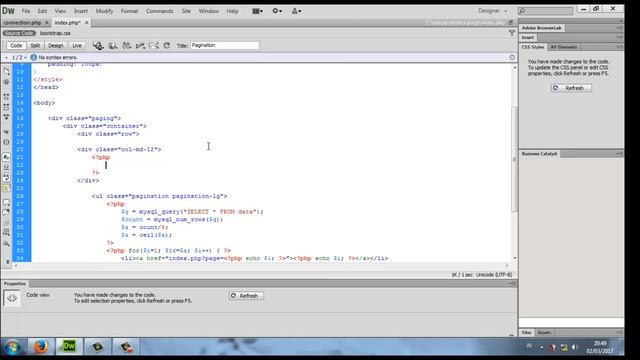Viewport: 640px width, 360px height.
Task: Click the Open Documents icon in coding toolbar
Action: (x=6, y=72)
